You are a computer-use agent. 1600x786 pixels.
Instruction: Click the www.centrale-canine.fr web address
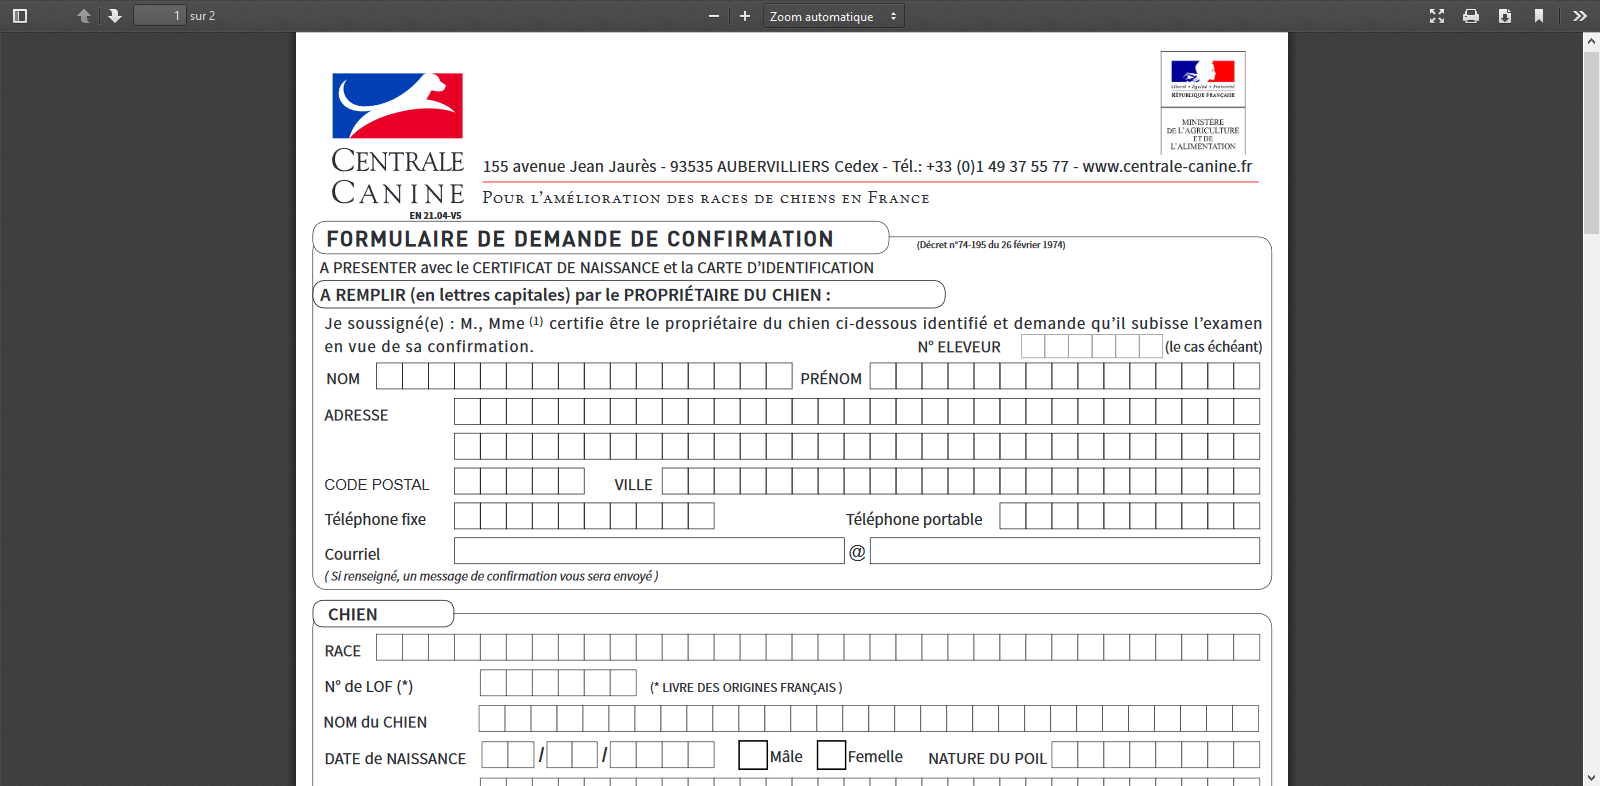(1167, 167)
